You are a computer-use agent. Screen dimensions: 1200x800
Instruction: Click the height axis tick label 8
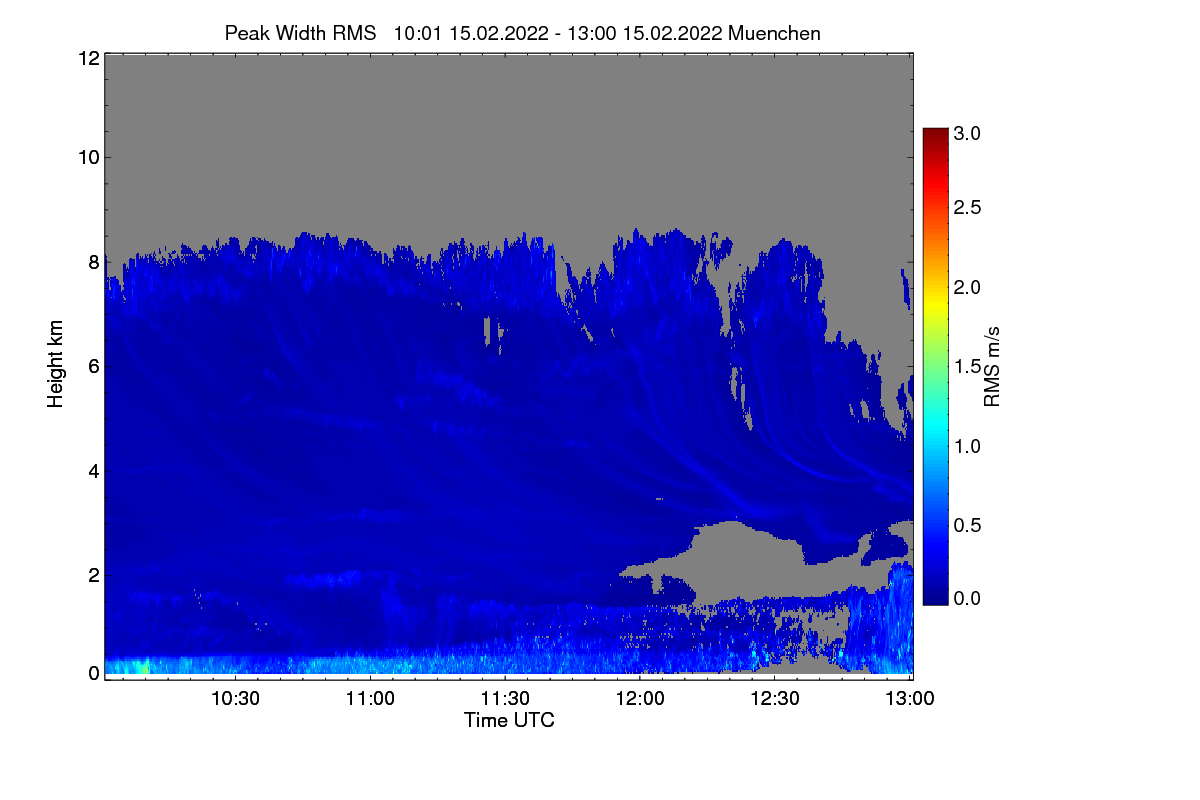pos(93,263)
